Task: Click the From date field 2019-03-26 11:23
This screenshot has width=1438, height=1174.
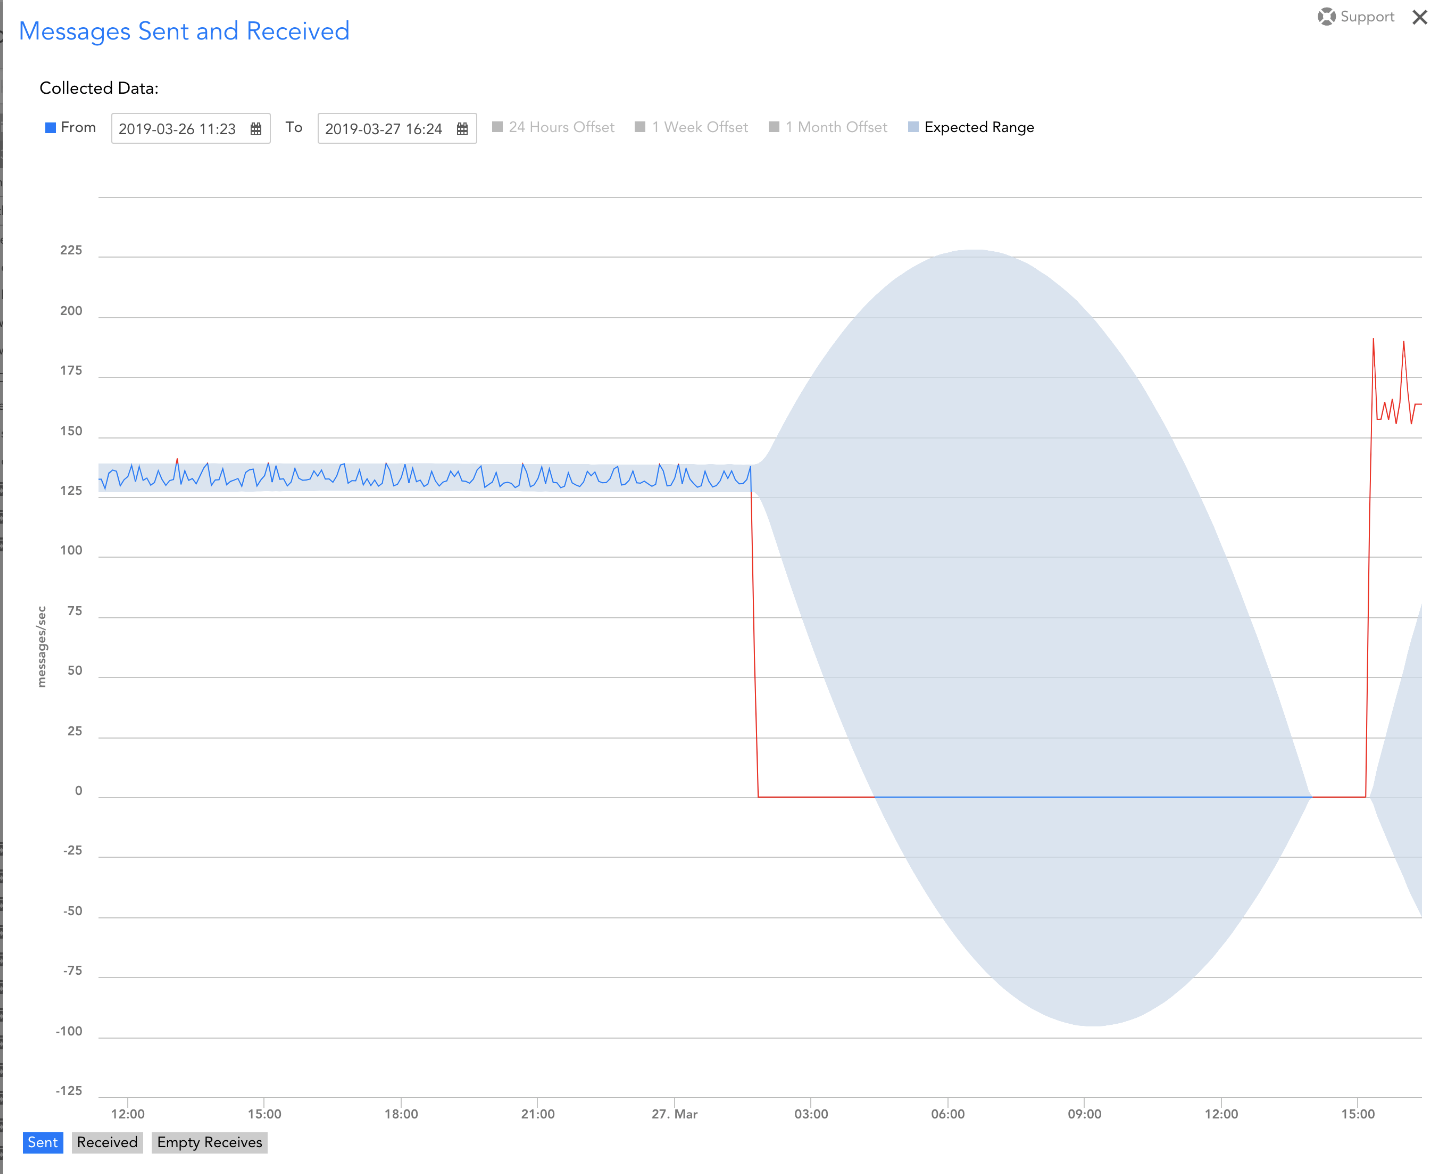Action: coord(190,129)
